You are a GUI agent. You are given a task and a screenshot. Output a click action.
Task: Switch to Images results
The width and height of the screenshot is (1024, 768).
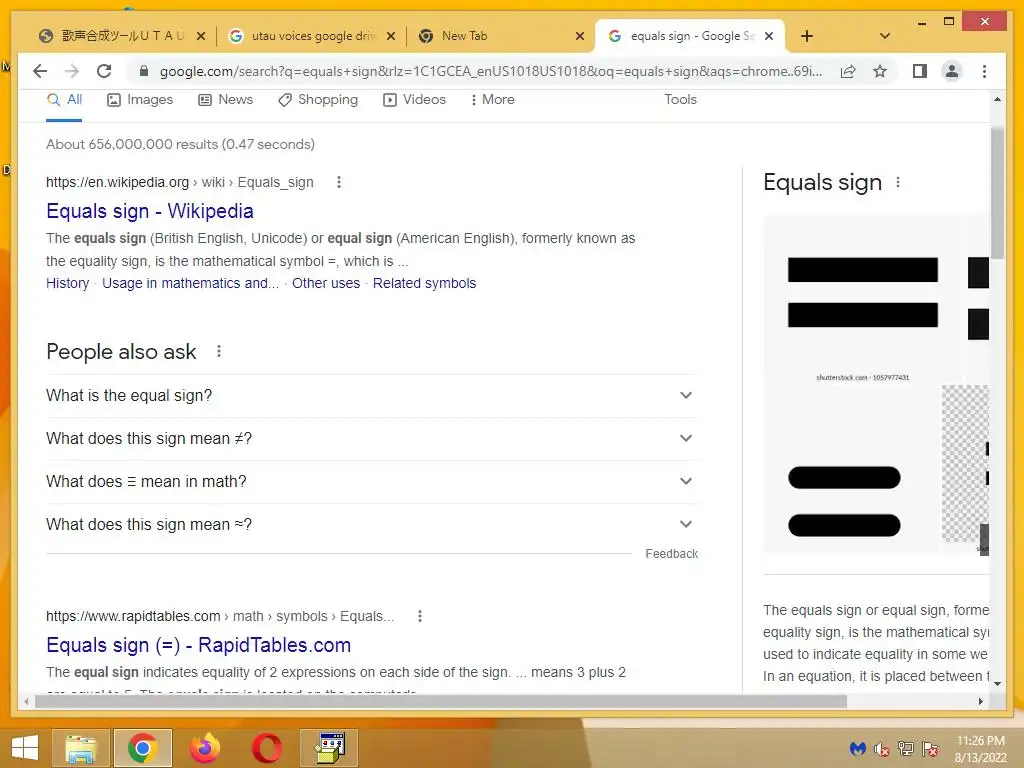tap(140, 100)
